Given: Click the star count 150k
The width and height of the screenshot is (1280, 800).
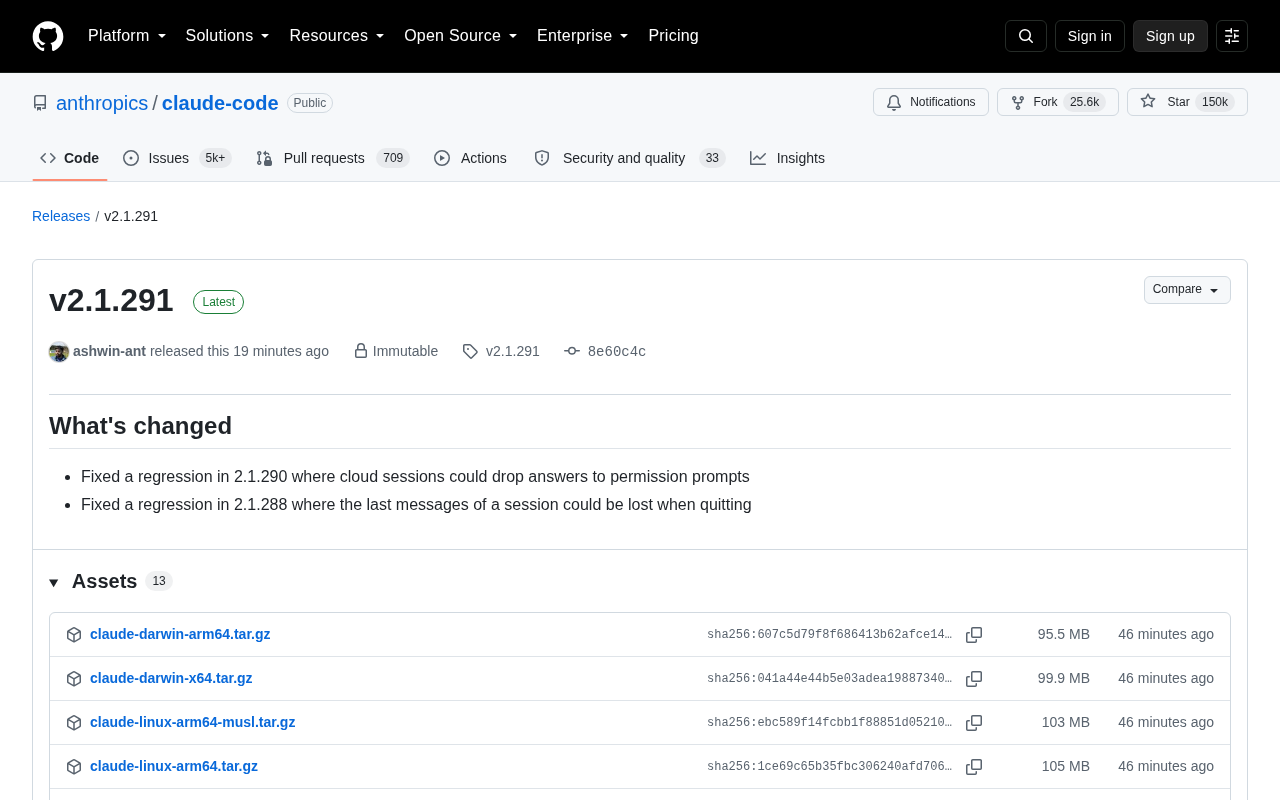Looking at the screenshot, I should point(1215,102).
